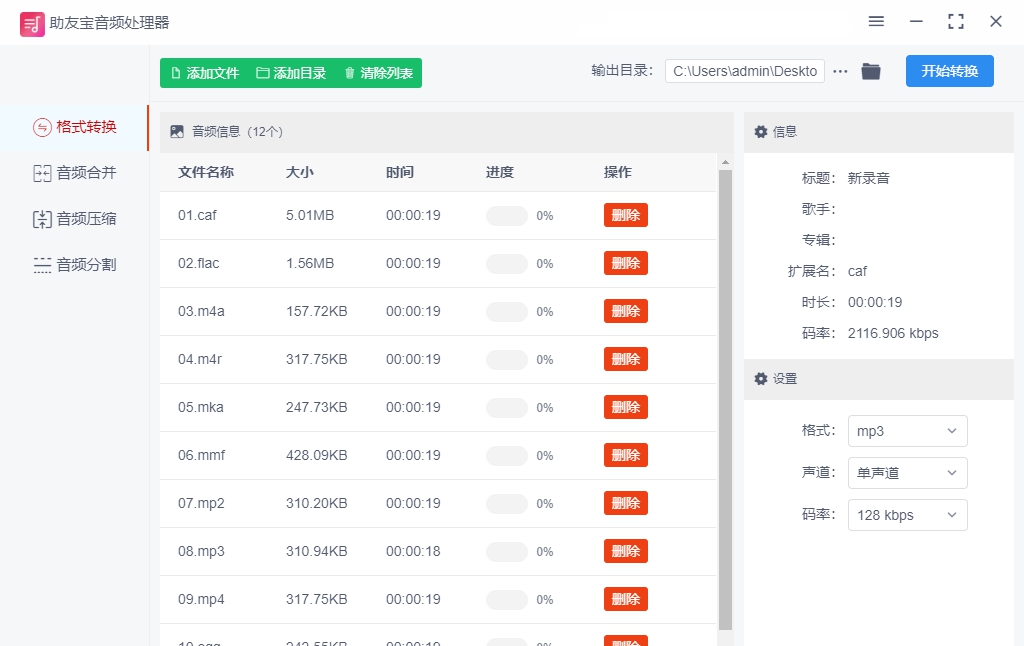
Task: Click 添加文件 button
Action: point(205,73)
